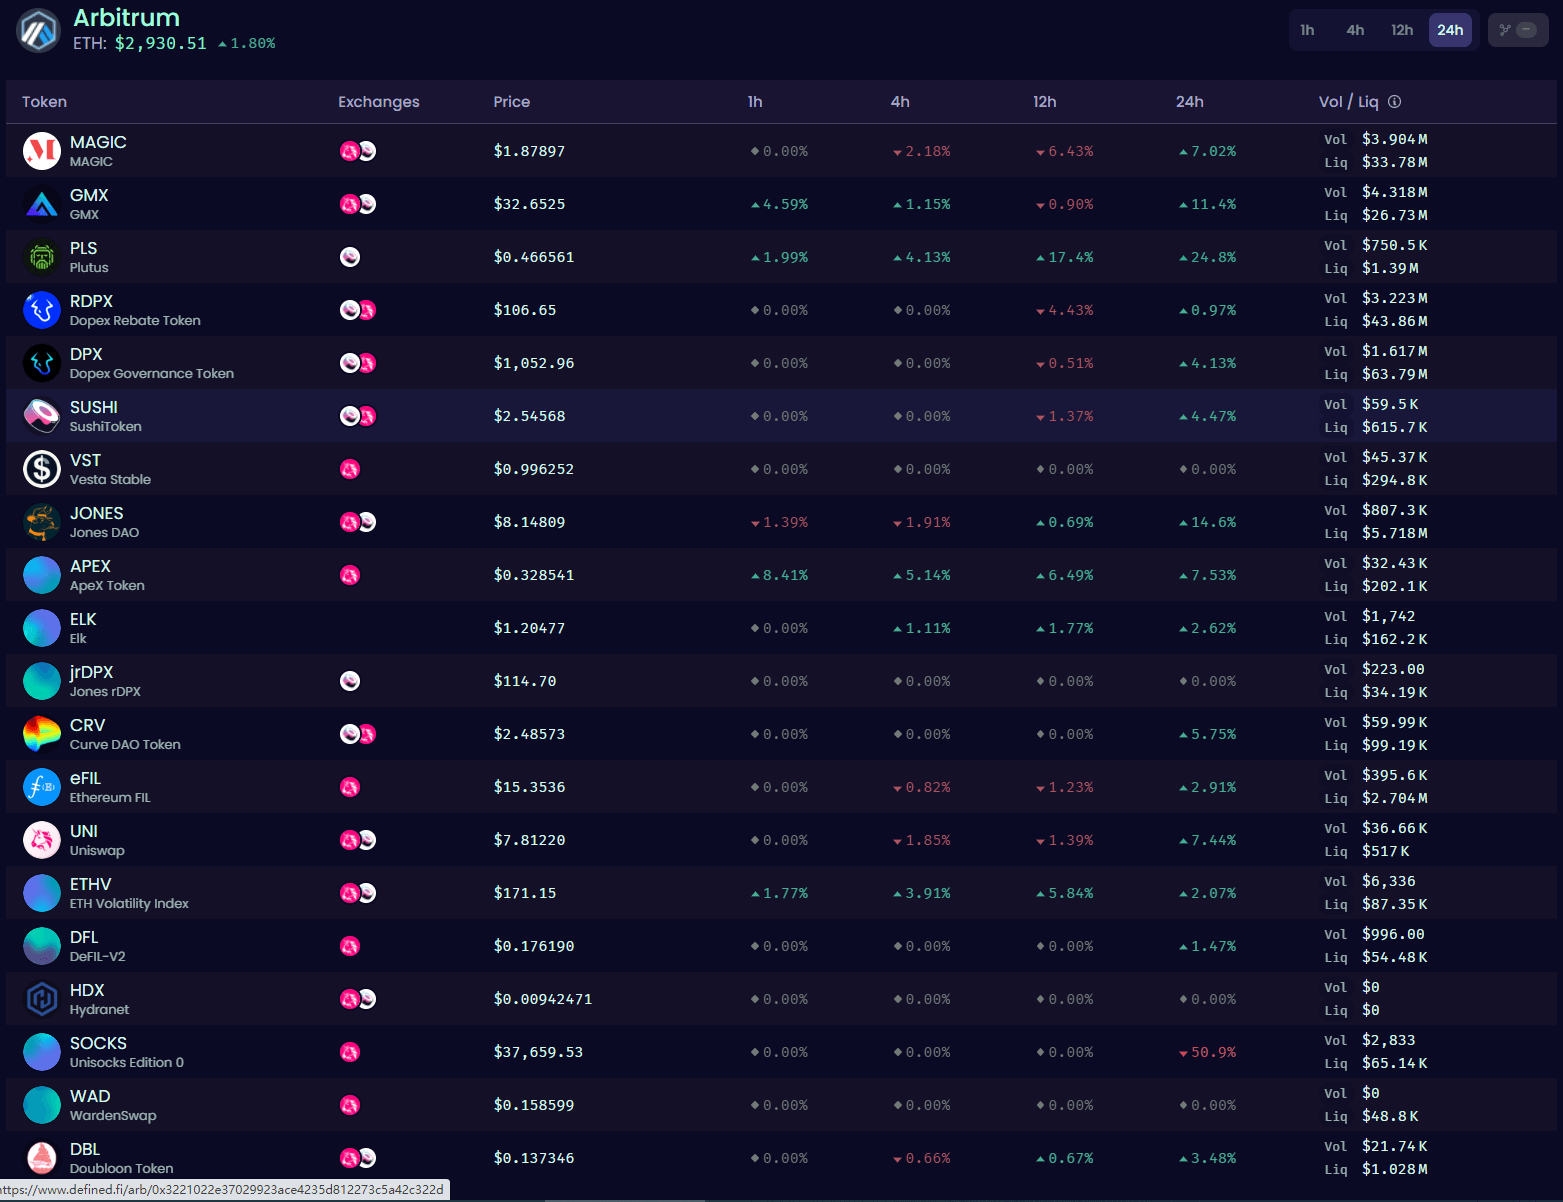Click the exchange icon in DFL row
Screen dimensions: 1563x1202
(350, 946)
